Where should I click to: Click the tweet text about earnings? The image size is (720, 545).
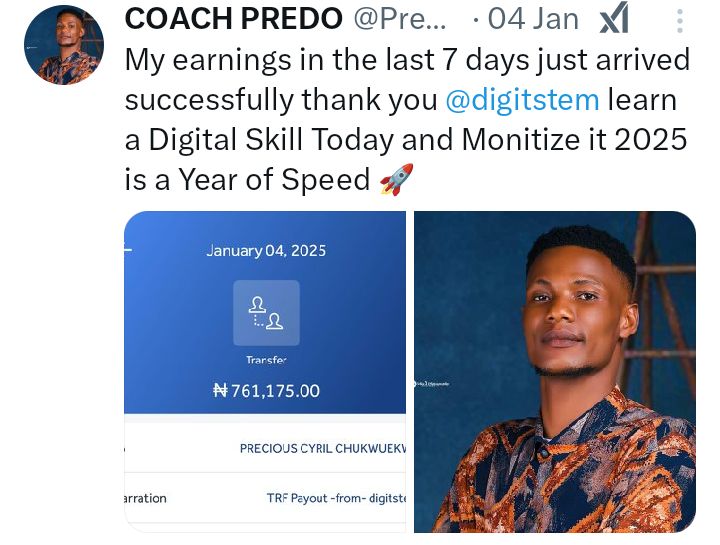point(407,60)
